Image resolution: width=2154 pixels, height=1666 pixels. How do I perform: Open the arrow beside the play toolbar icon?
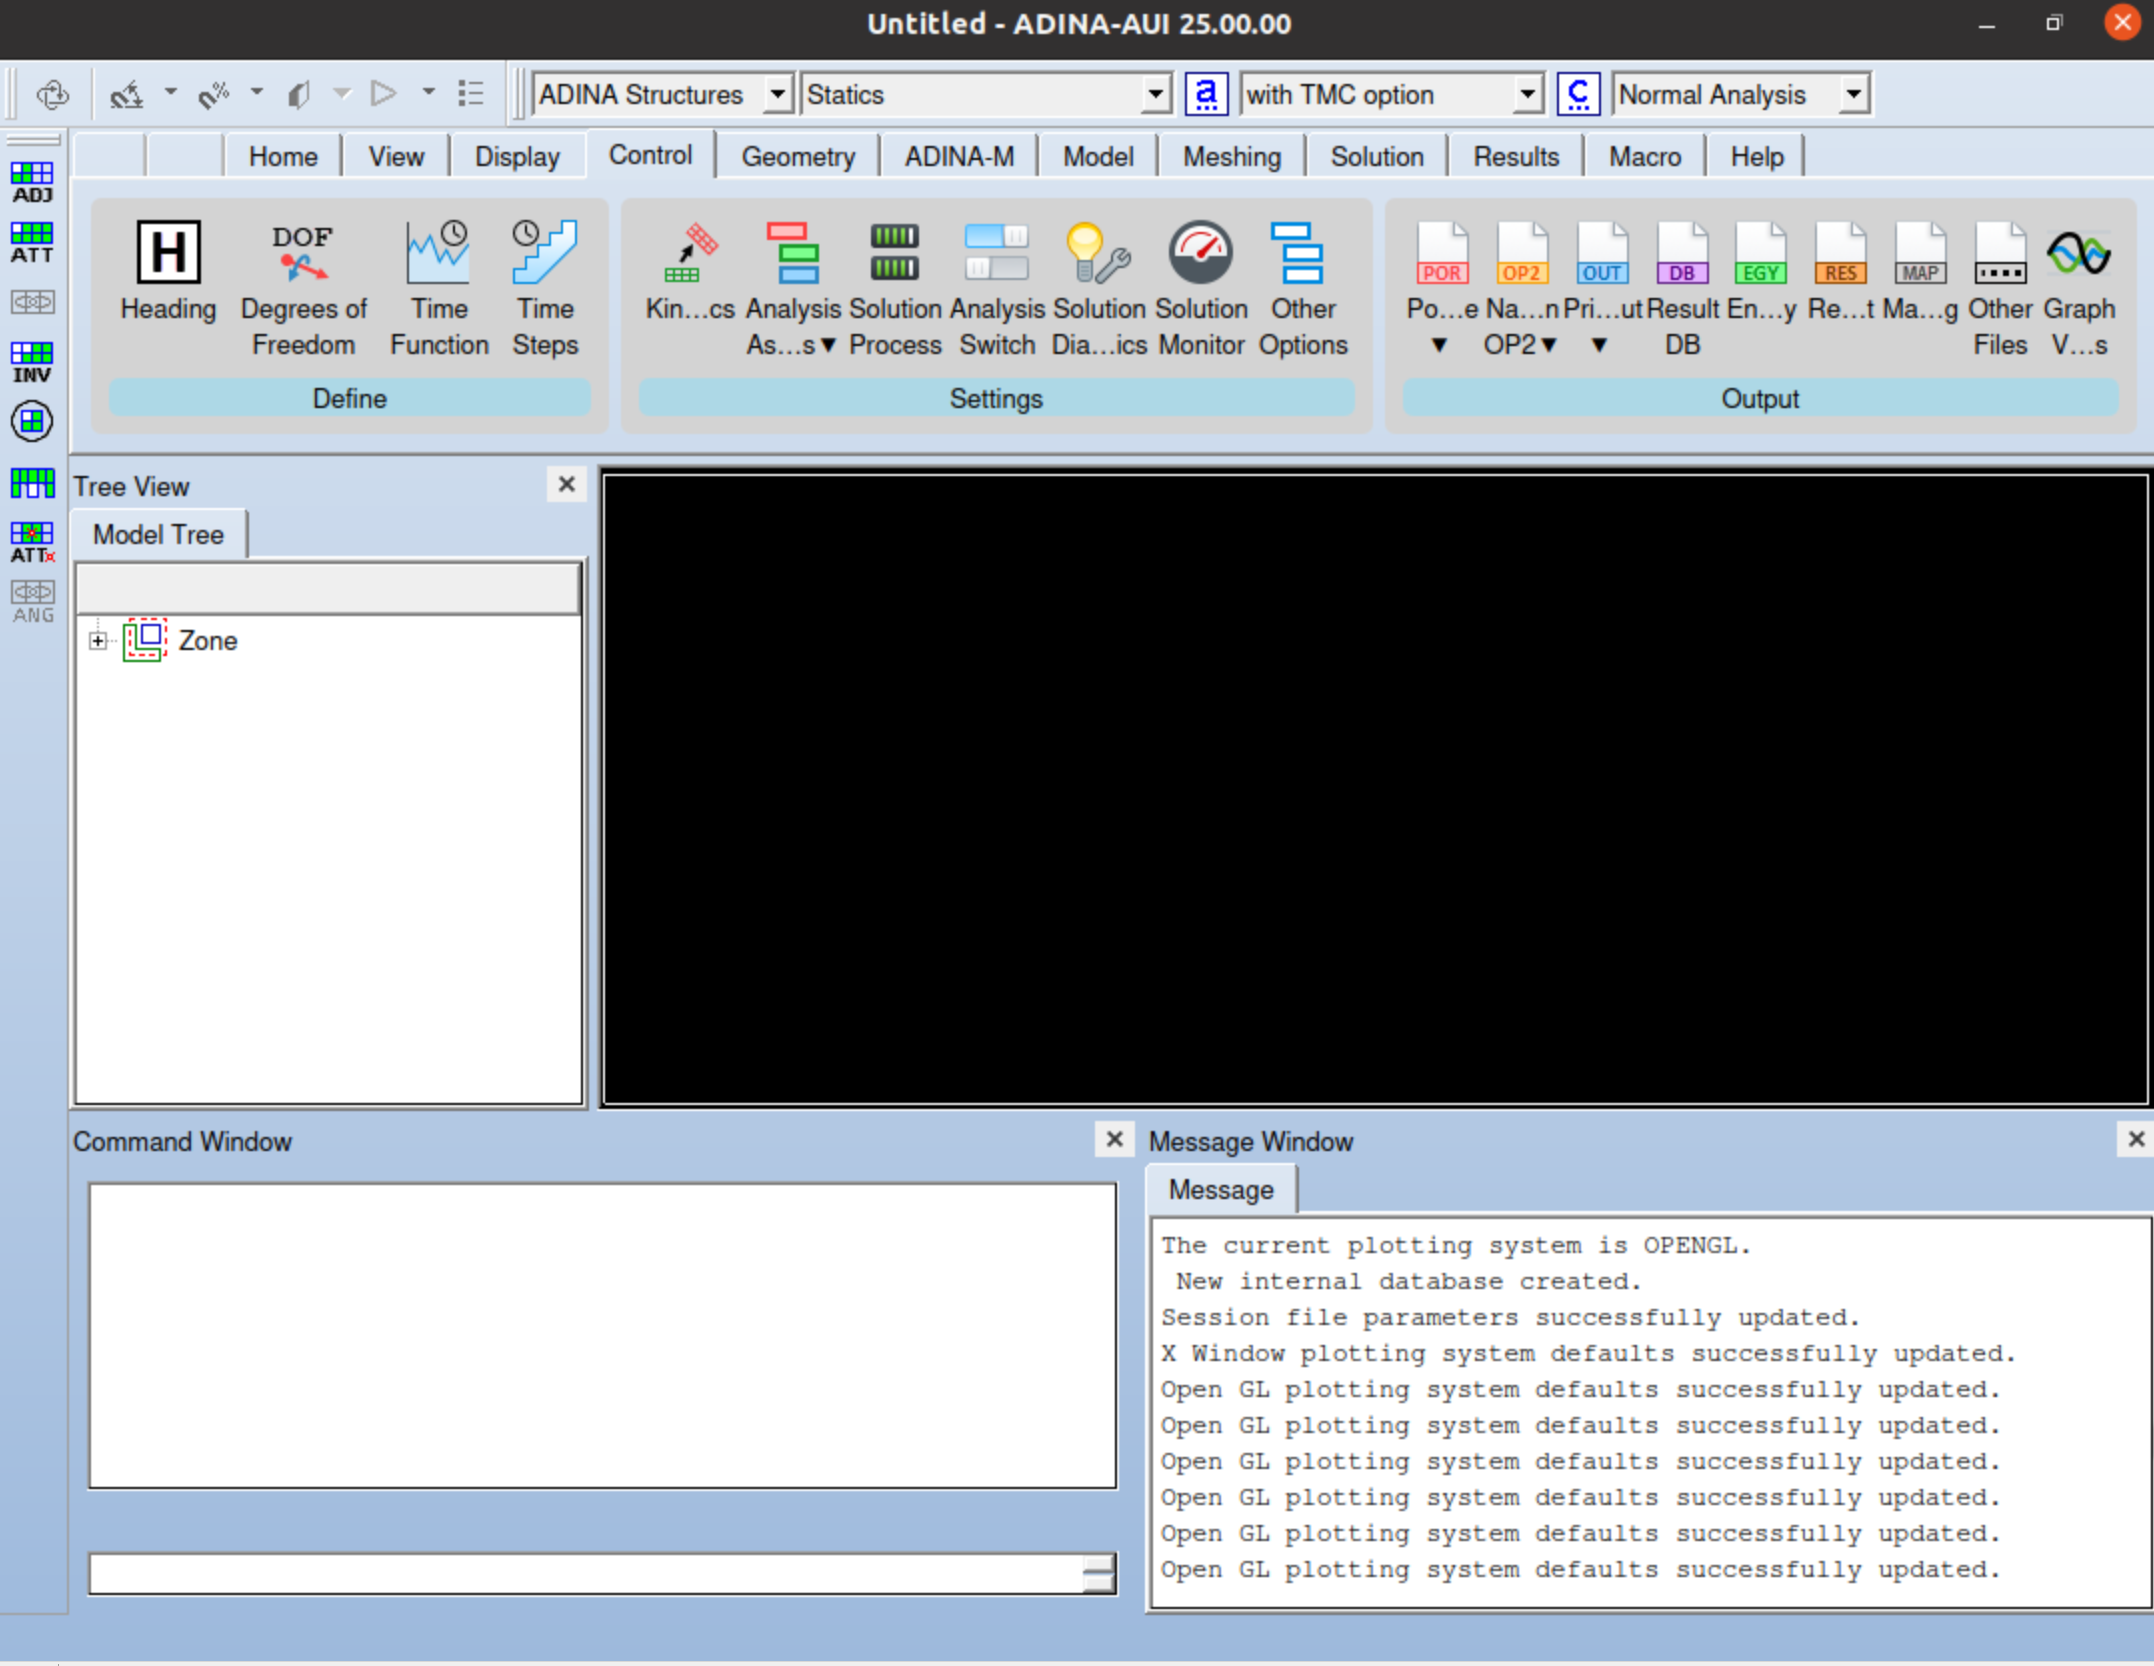428,93
